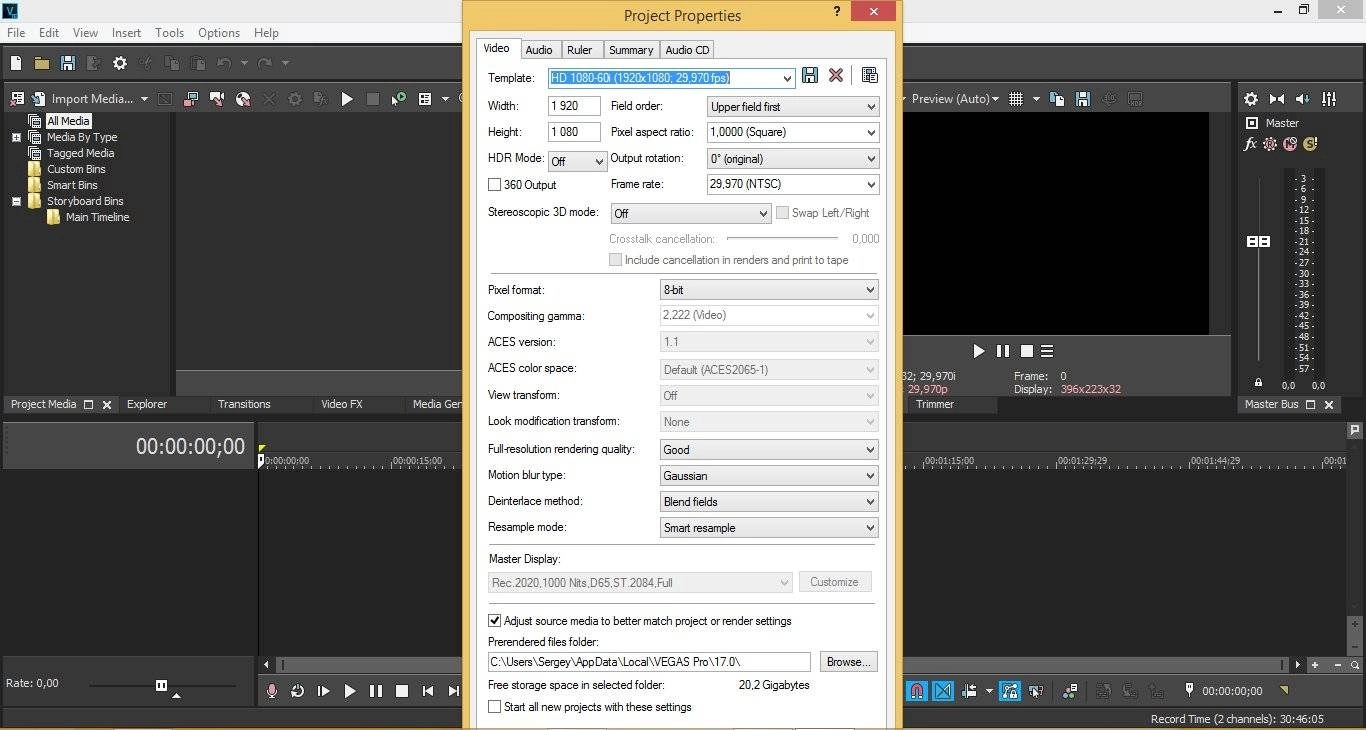The height and width of the screenshot is (730, 1366).
Task: Click the record microphone in timeline transport
Action: click(271, 691)
